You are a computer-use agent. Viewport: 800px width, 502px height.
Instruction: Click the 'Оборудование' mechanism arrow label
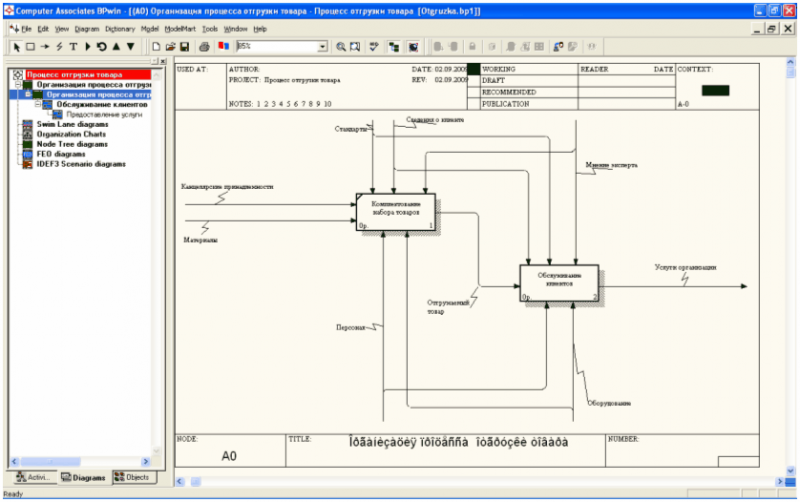pos(609,403)
